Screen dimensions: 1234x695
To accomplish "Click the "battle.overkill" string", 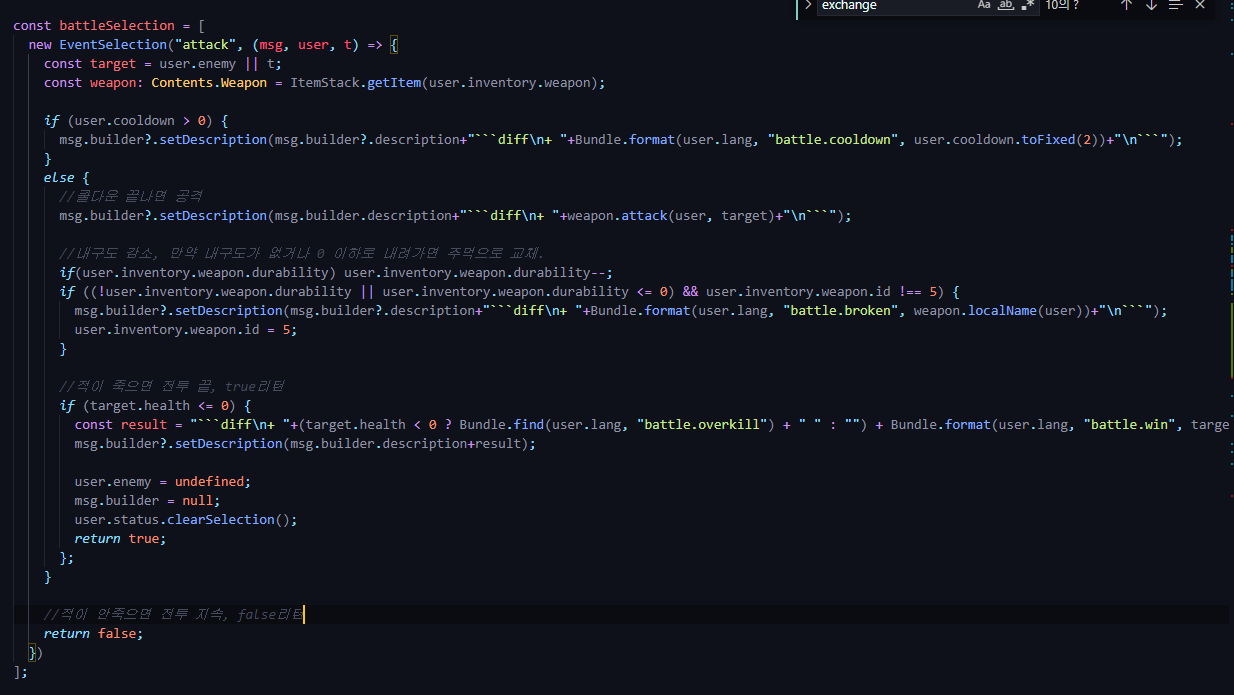I will click(701, 424).
